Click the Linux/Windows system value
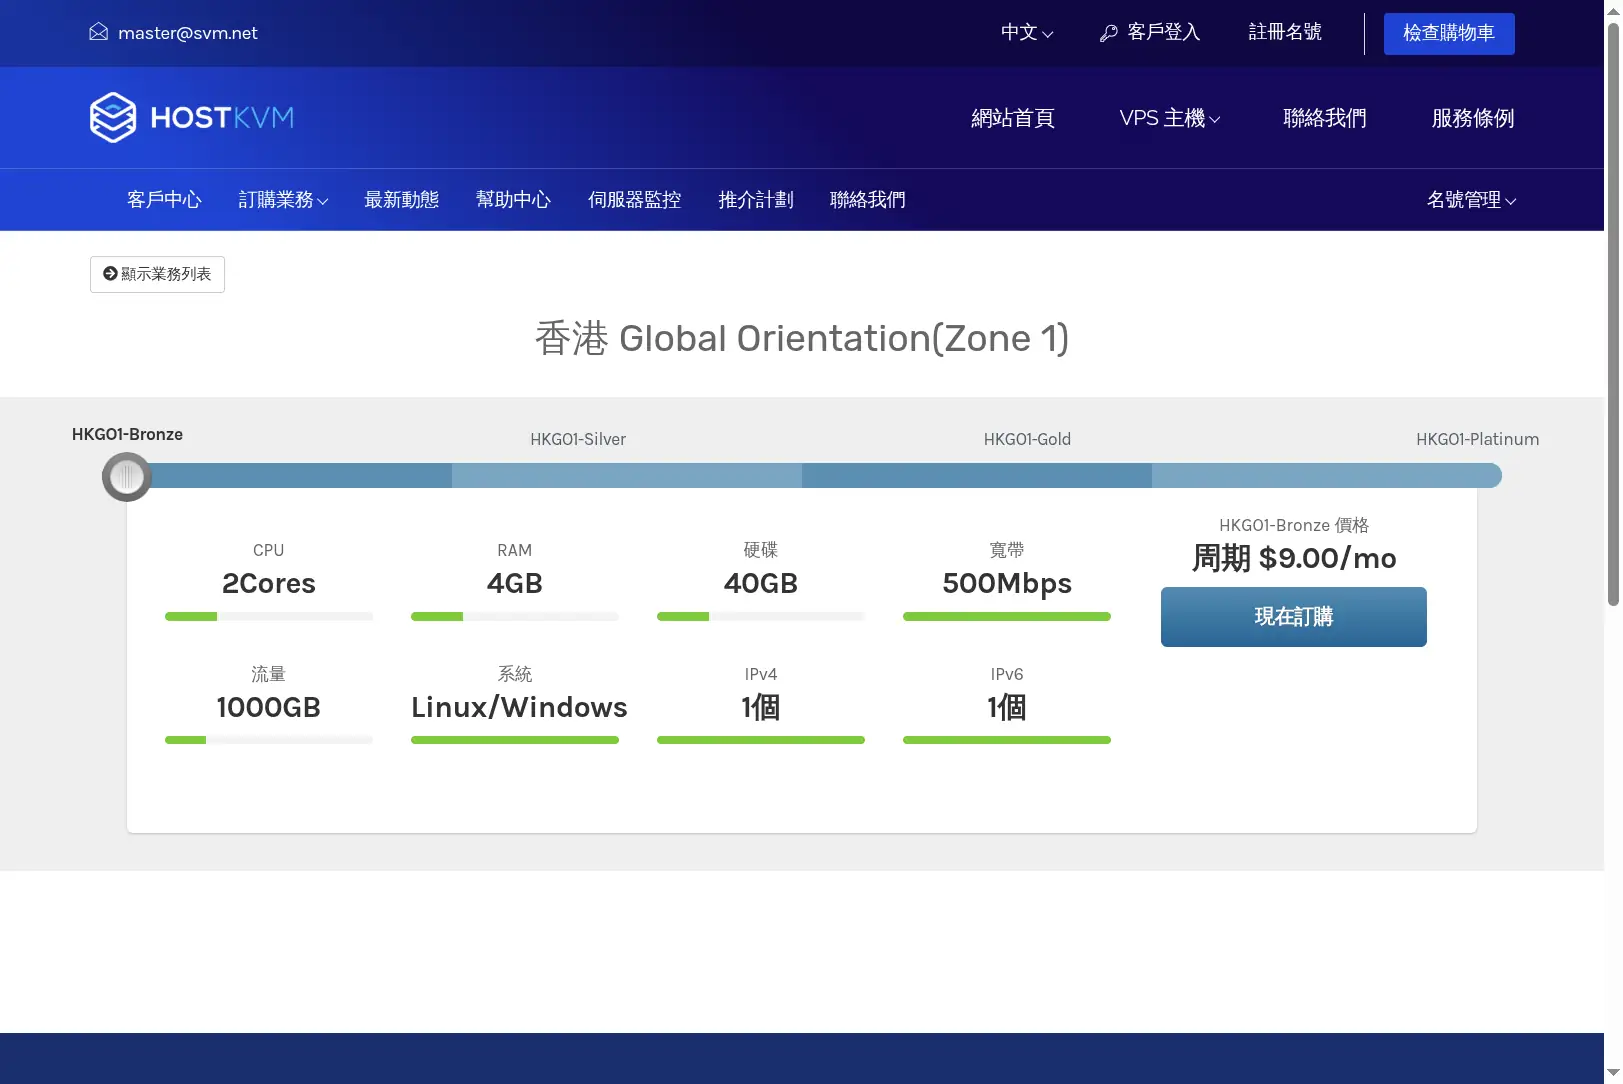This screenshot has height=1084, width=1623. pyautogui.click(x=519, y=707)
